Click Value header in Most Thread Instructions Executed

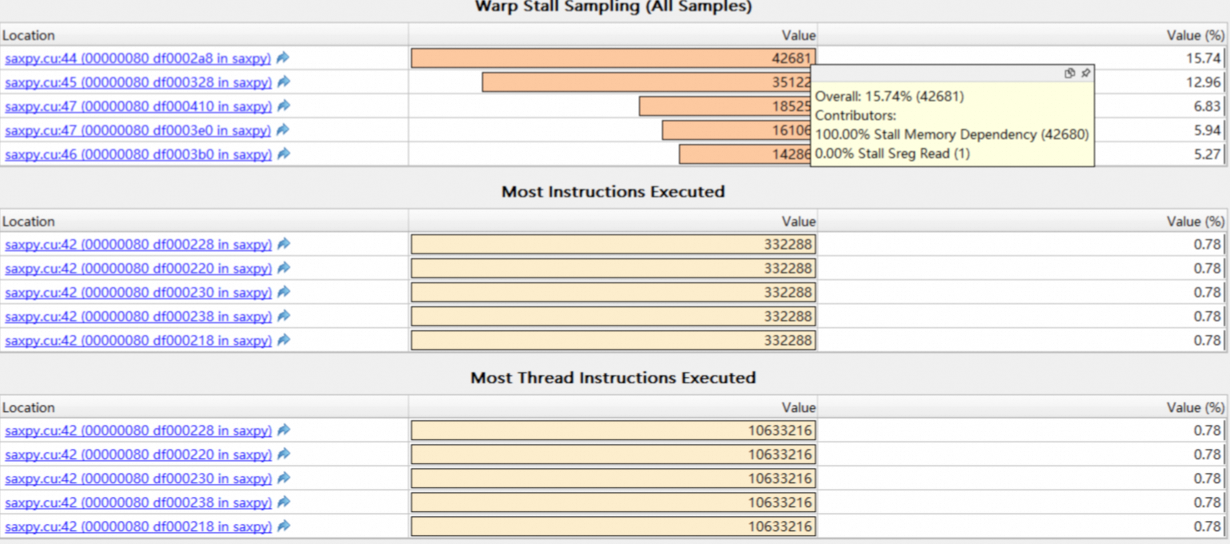[x=798, y=407]
